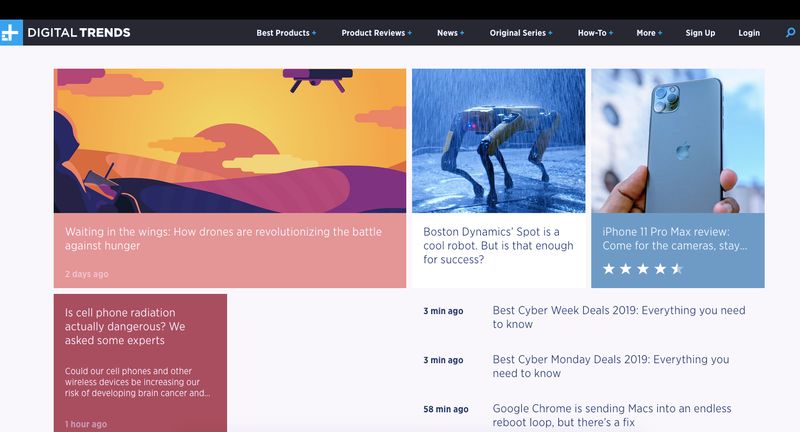The width and height of the screenshot is (800, 432).
Task: Open Best Cyber Week Deals 2019 headline
Action: [619, 317]
